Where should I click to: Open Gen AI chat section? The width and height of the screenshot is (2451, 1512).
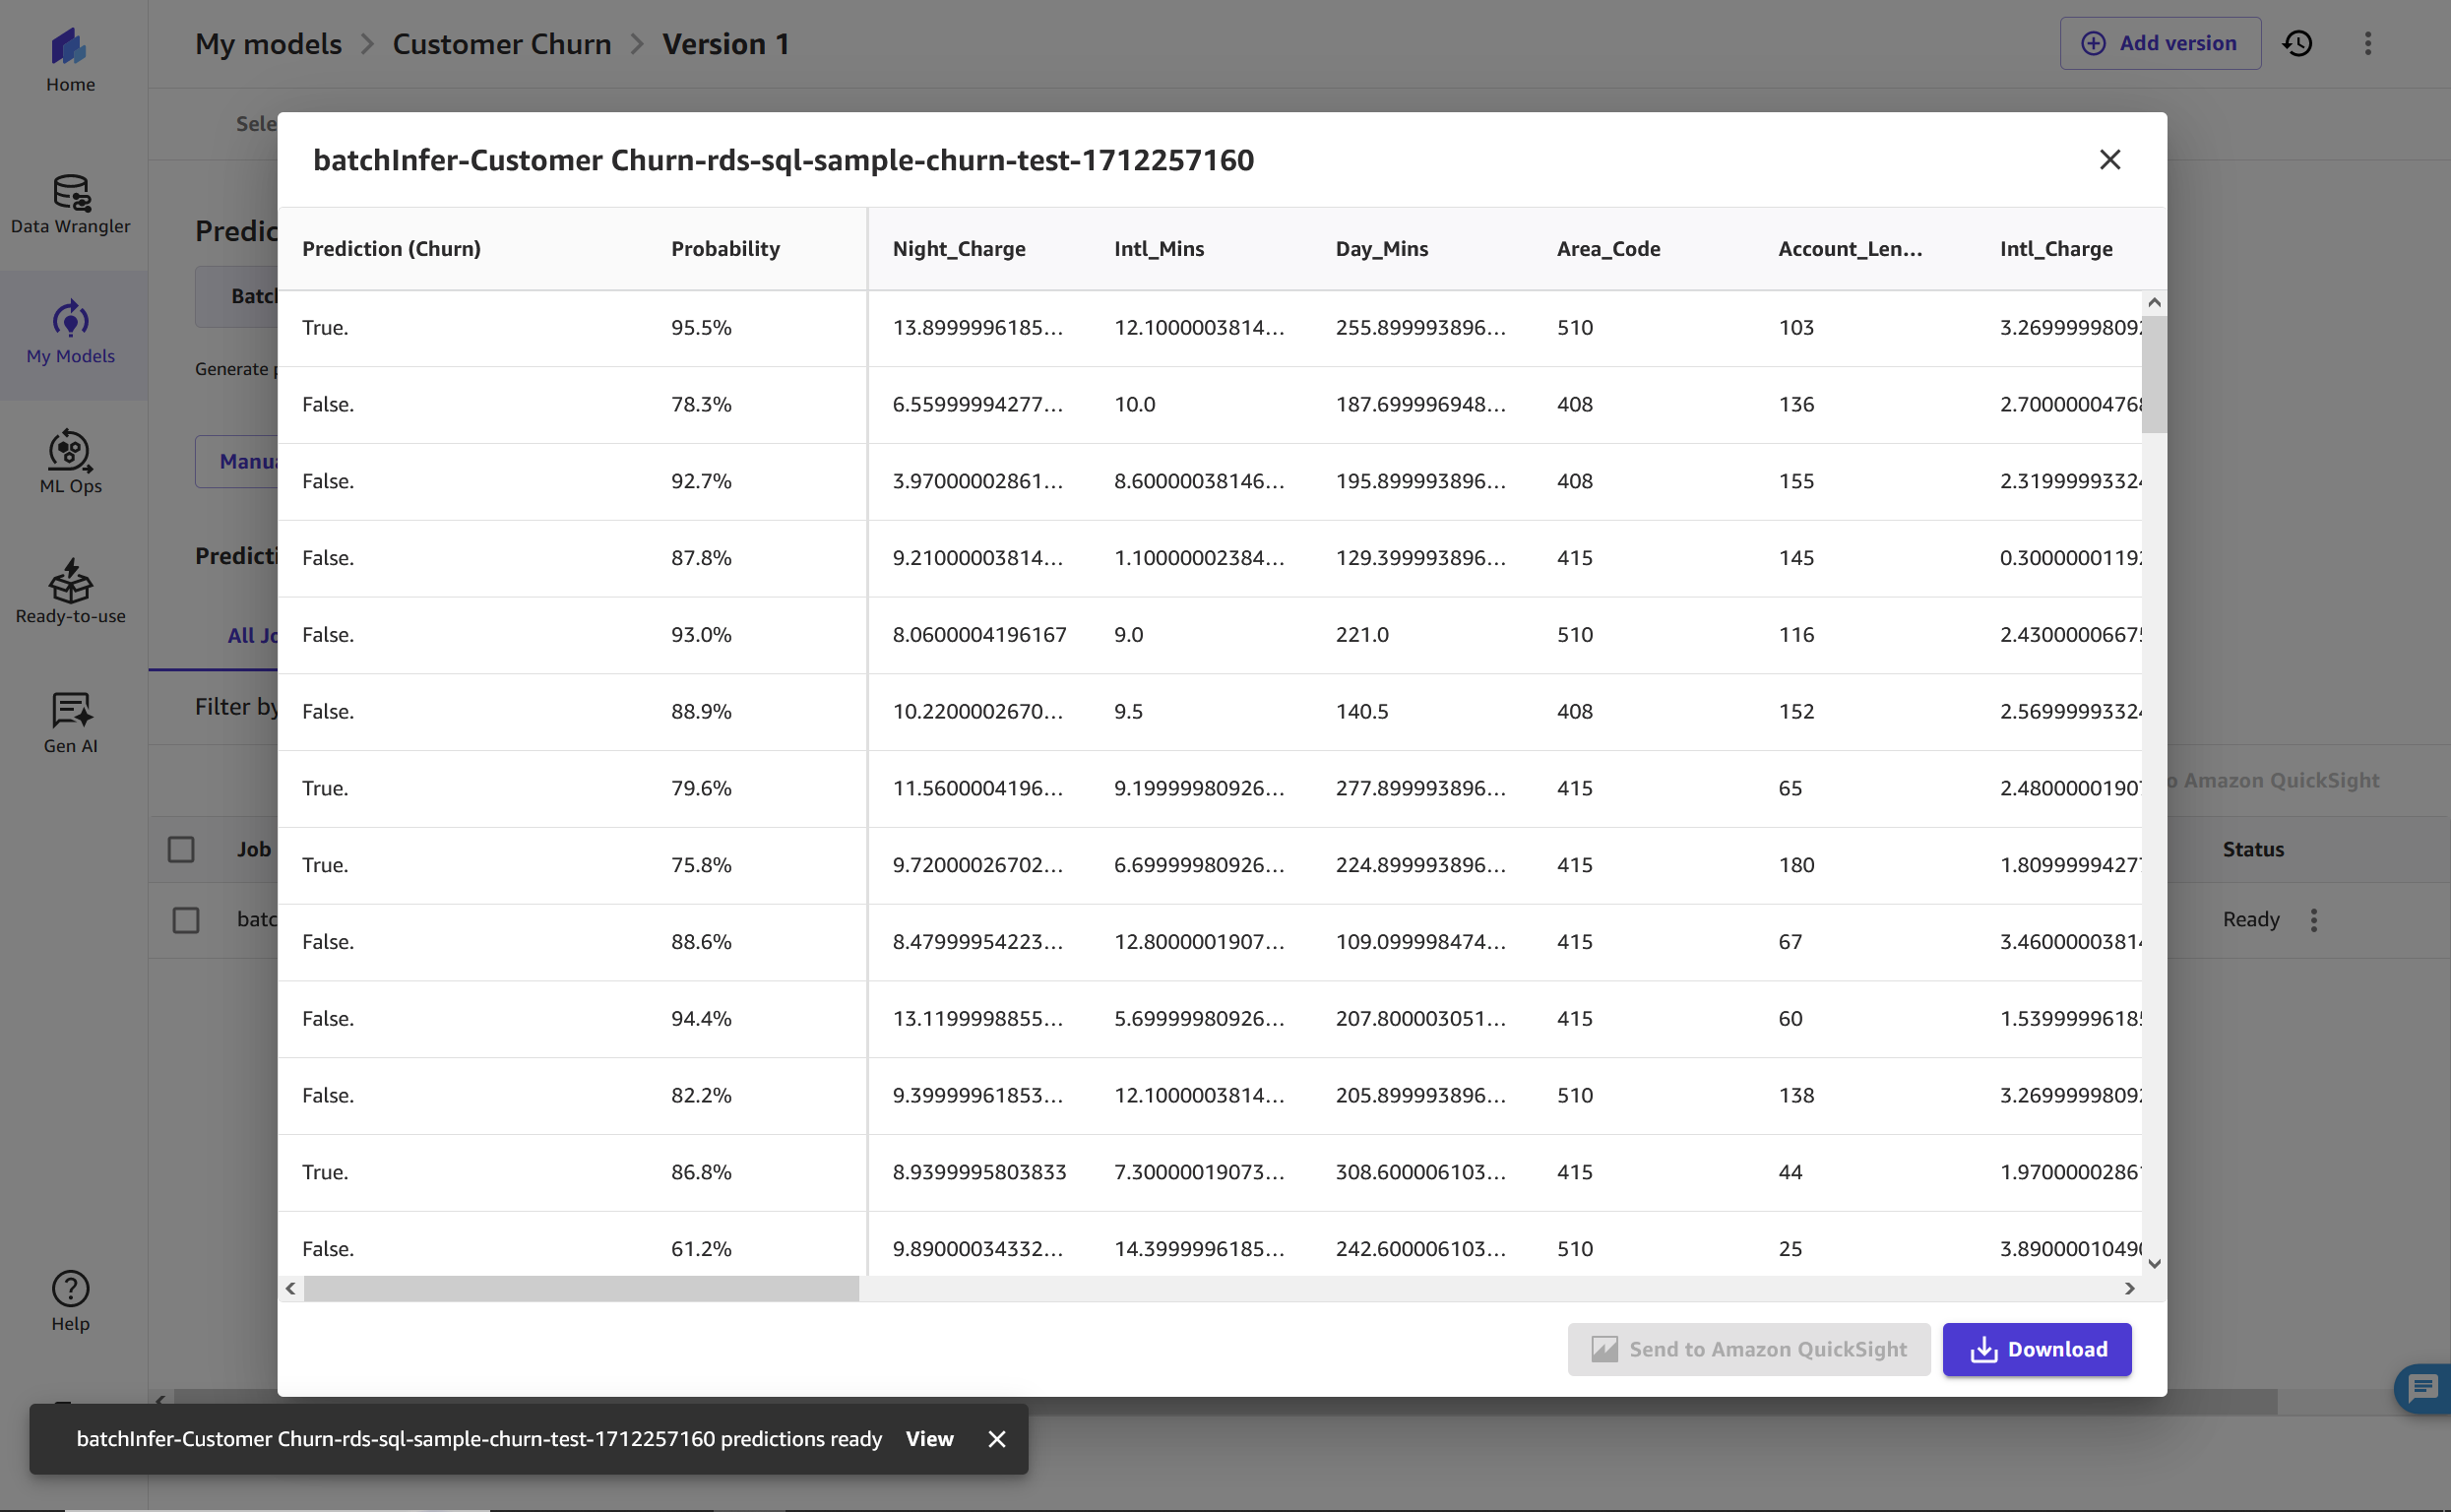point(70,723)
